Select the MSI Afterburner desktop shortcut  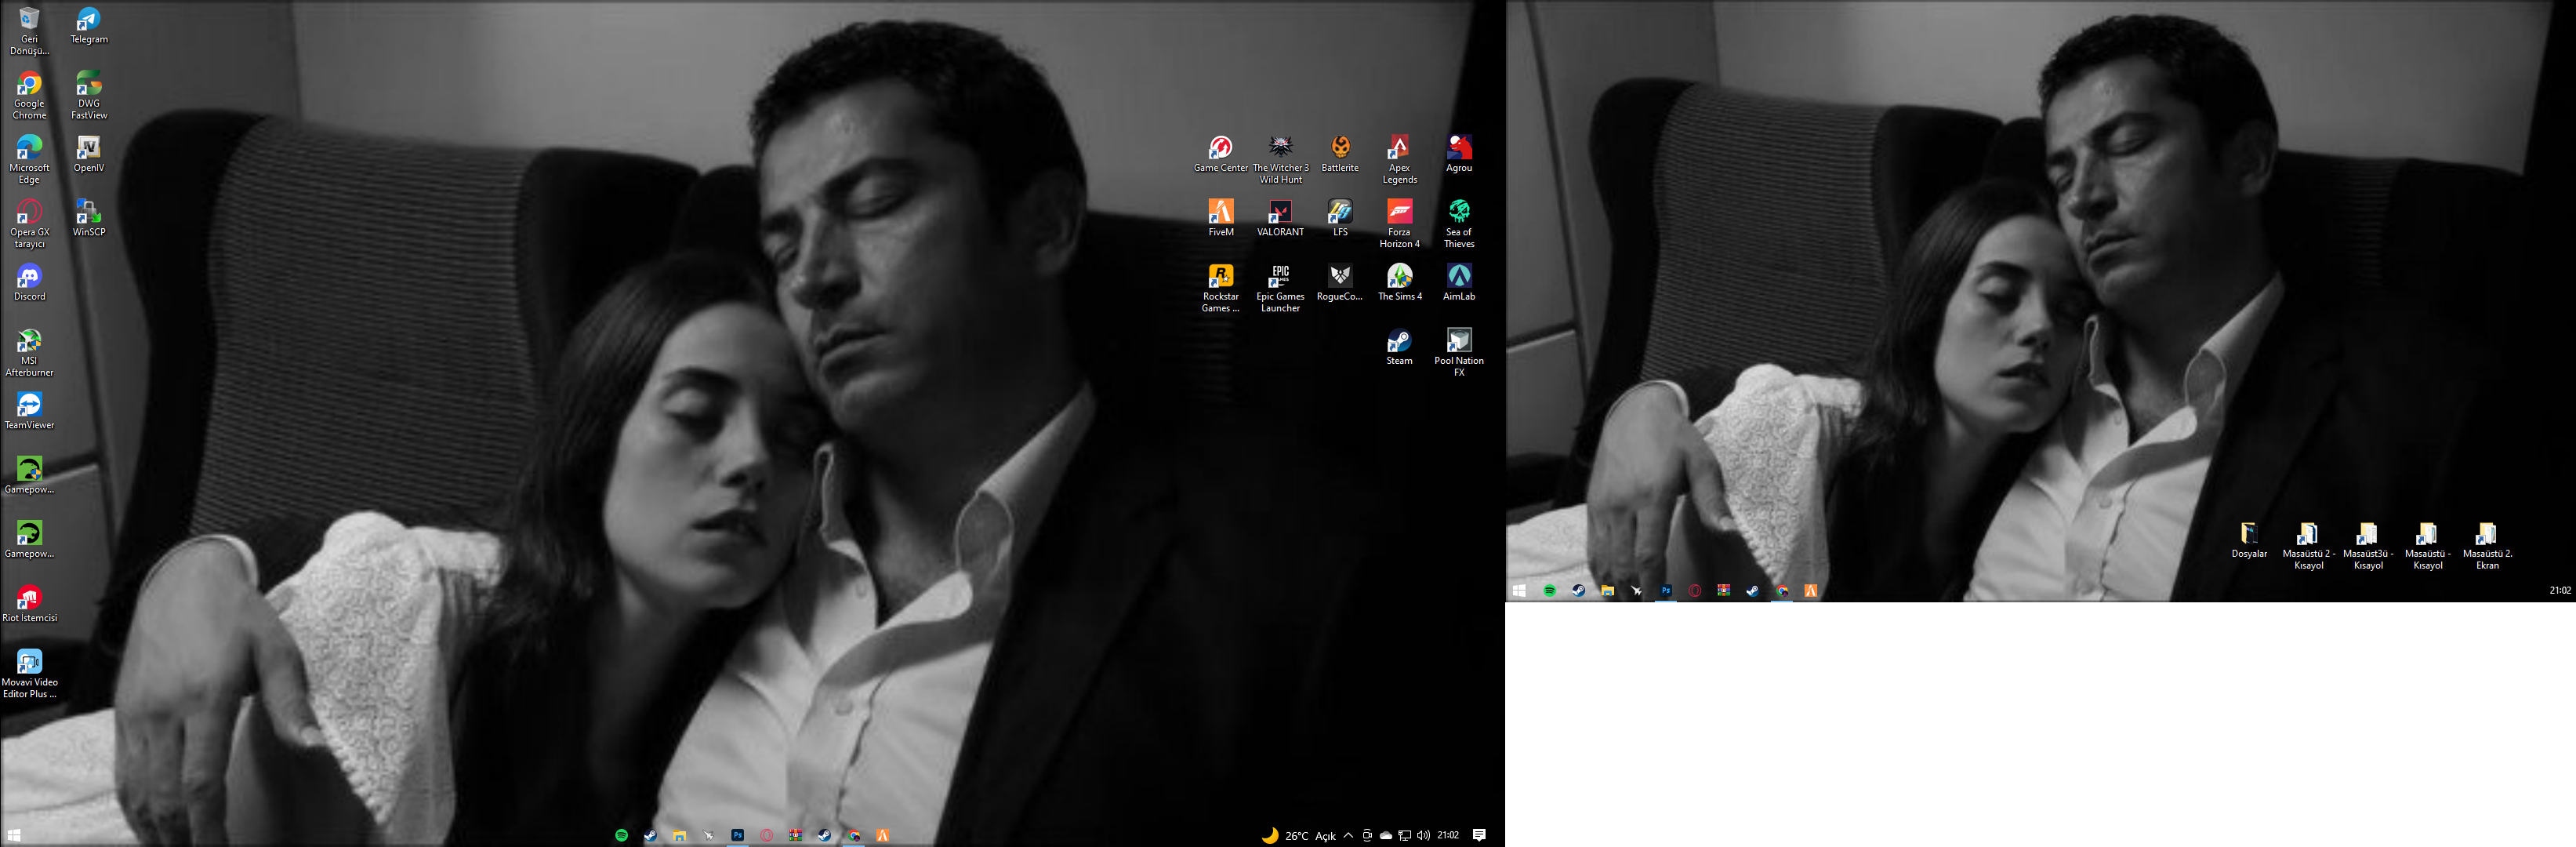pyautogui.click(x=29, y=353)
